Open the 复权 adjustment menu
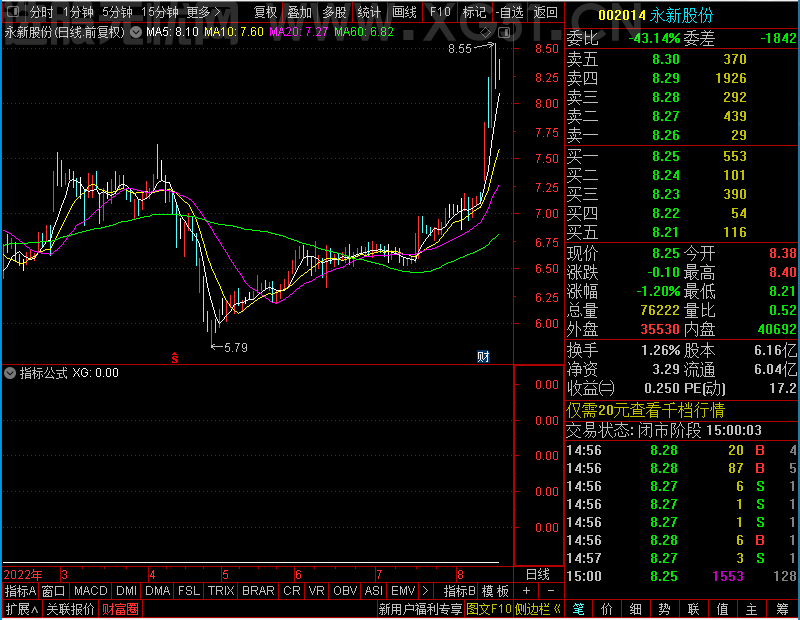Screen dimensions: 800x620 pyautogui.click(x=265, y=12)
